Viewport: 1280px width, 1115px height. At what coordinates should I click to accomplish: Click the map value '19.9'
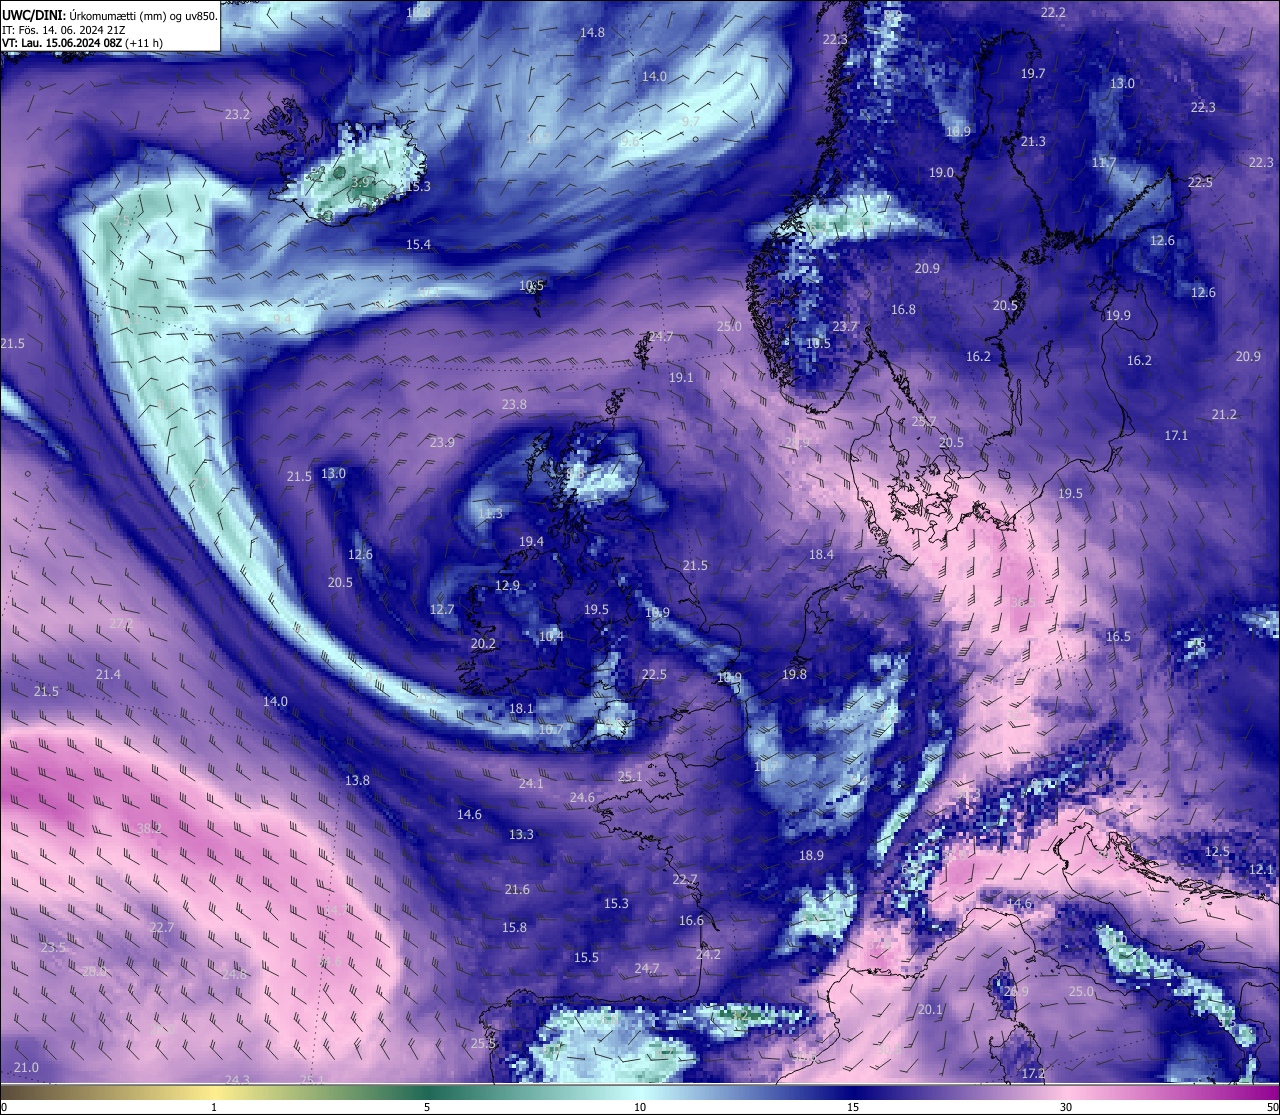(1118, 316)
